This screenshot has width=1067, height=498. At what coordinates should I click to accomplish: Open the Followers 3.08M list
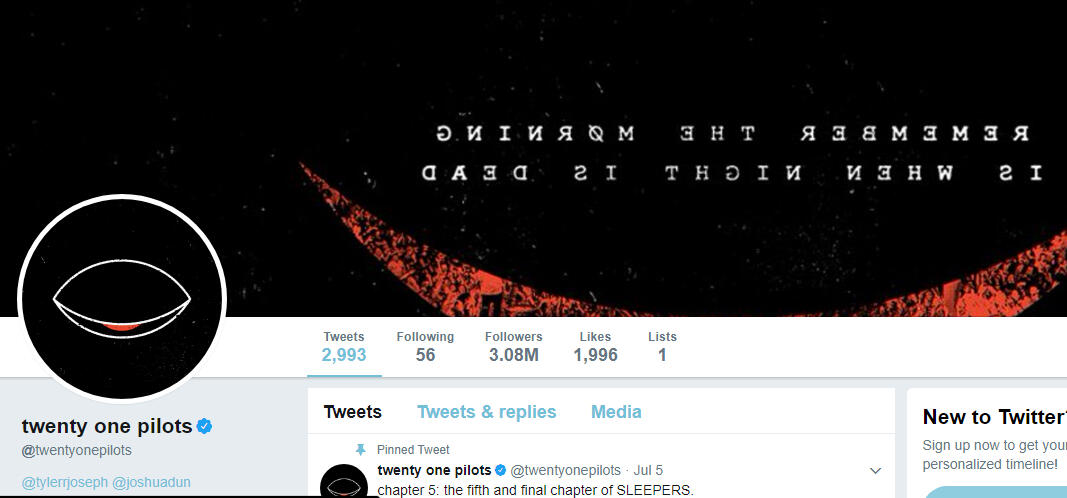514,346
